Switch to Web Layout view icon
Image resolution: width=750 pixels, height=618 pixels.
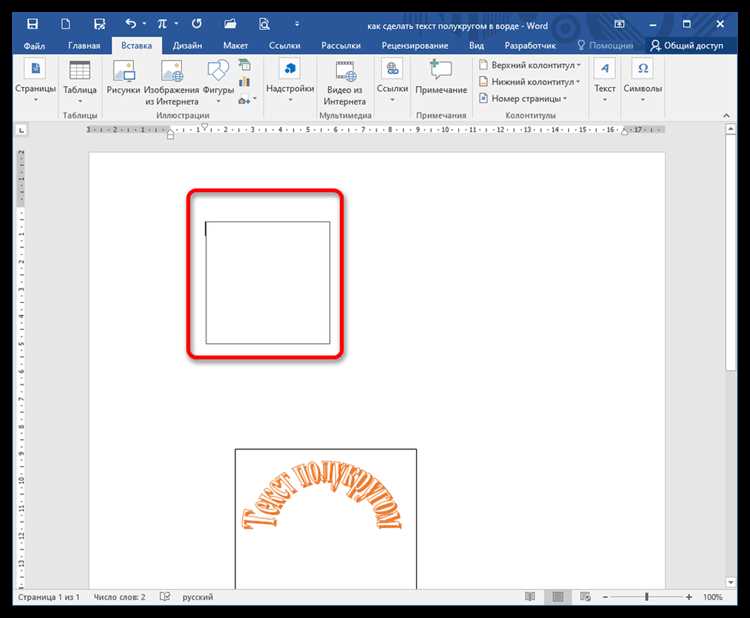click(x=585, y=596)
